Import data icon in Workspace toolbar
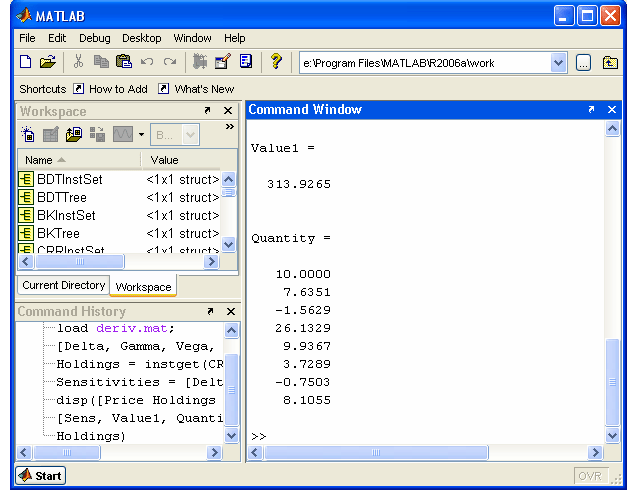The height and width of the screenshot is (493, 631). pyautogui.click(x=74, y=134)
